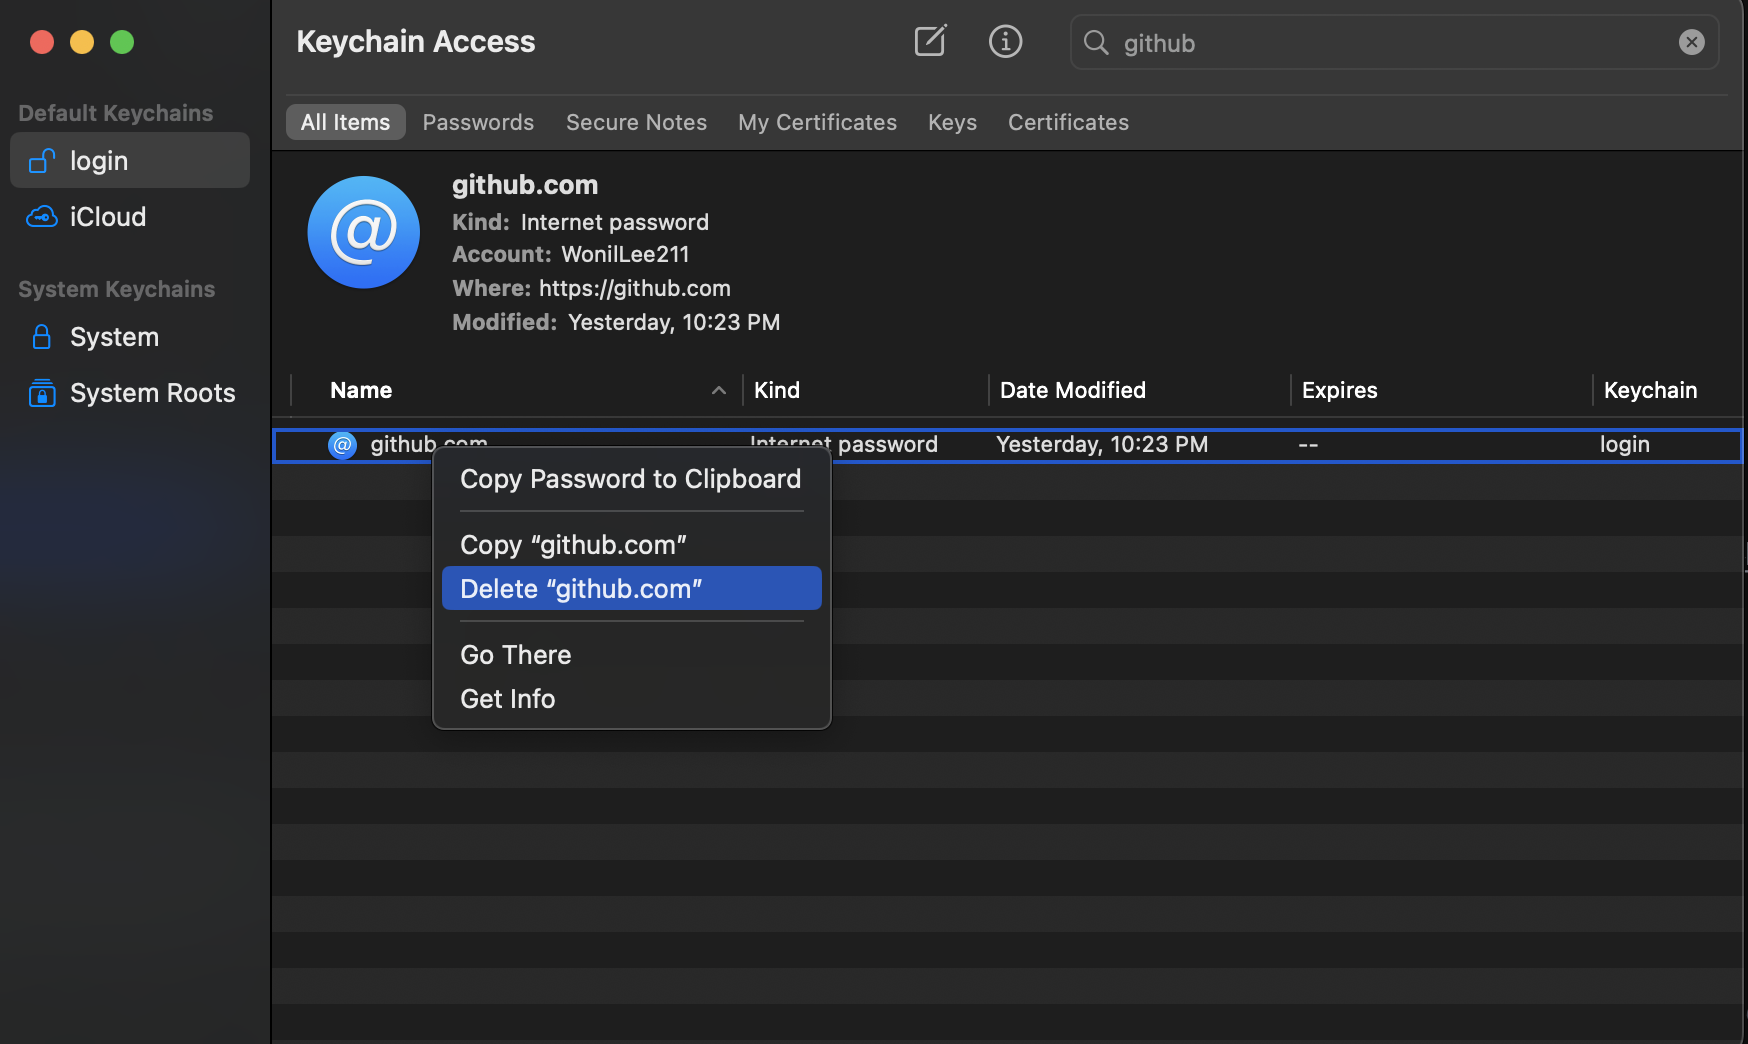Switch to the All Items tab
Screen dimensions: 1748x1044
[x=345, y=122]
